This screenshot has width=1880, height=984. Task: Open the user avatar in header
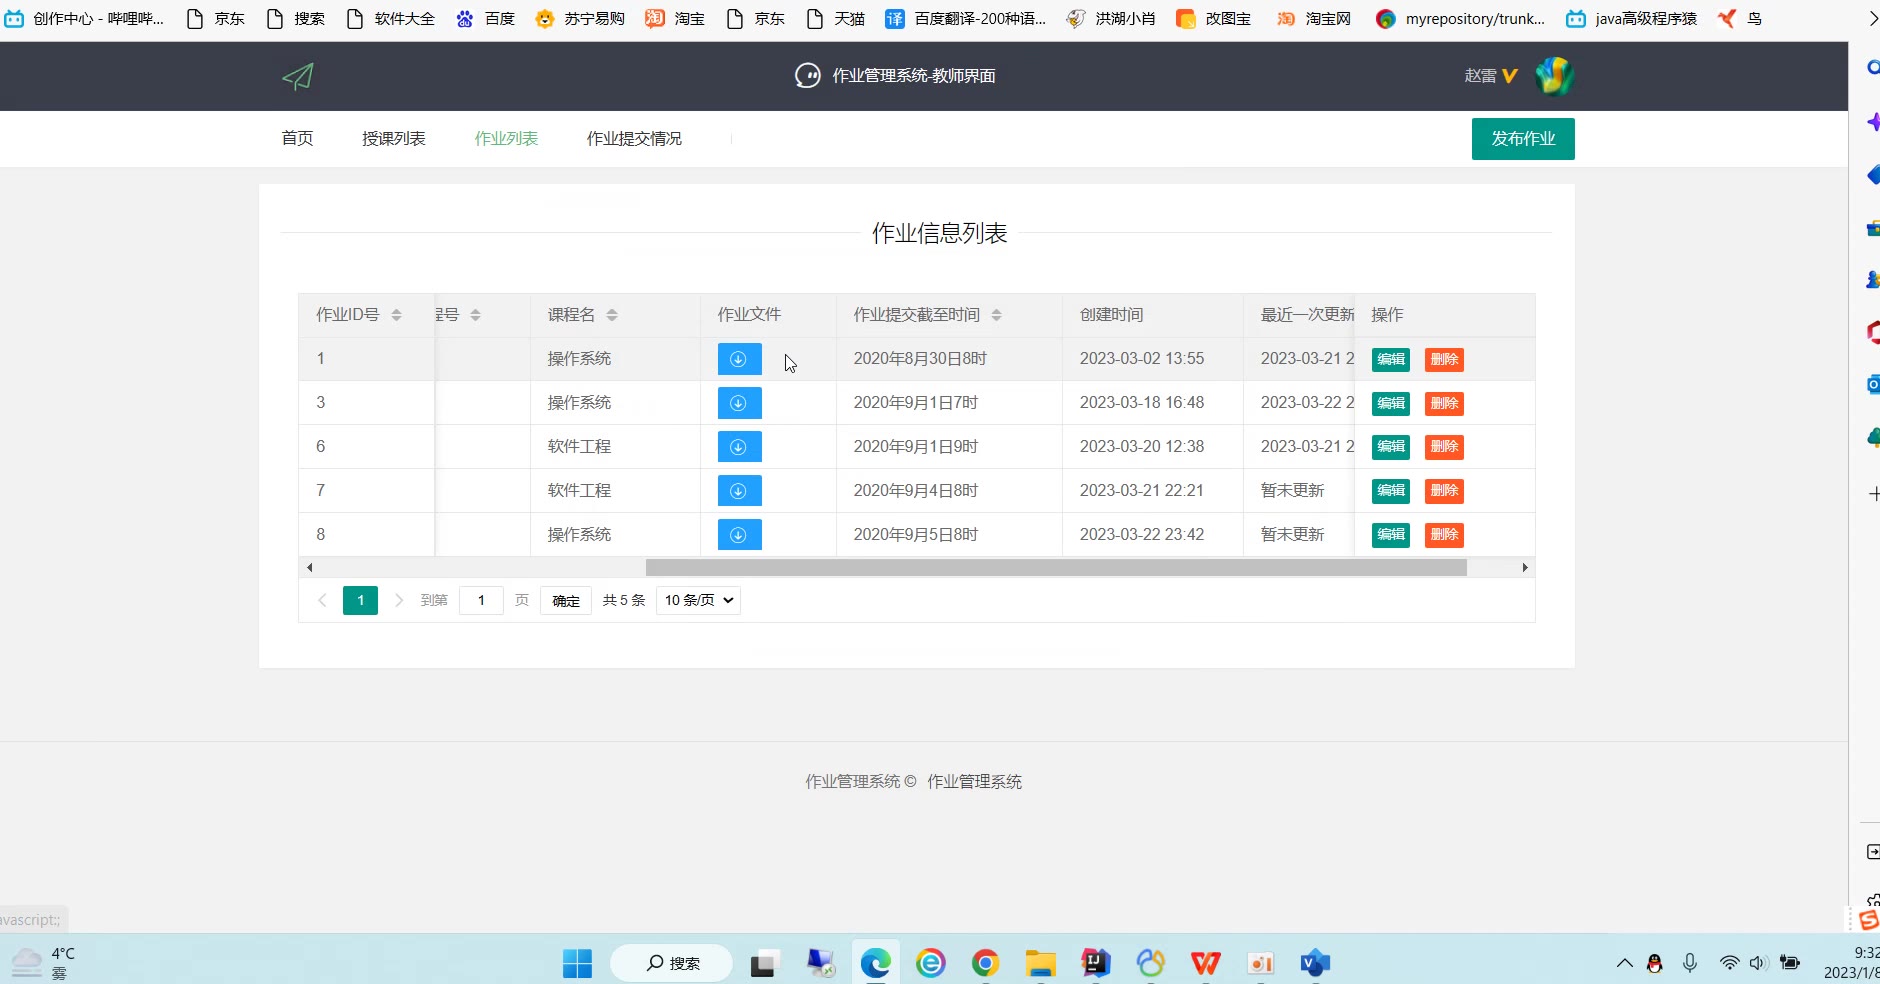[x=1554, y=76]
